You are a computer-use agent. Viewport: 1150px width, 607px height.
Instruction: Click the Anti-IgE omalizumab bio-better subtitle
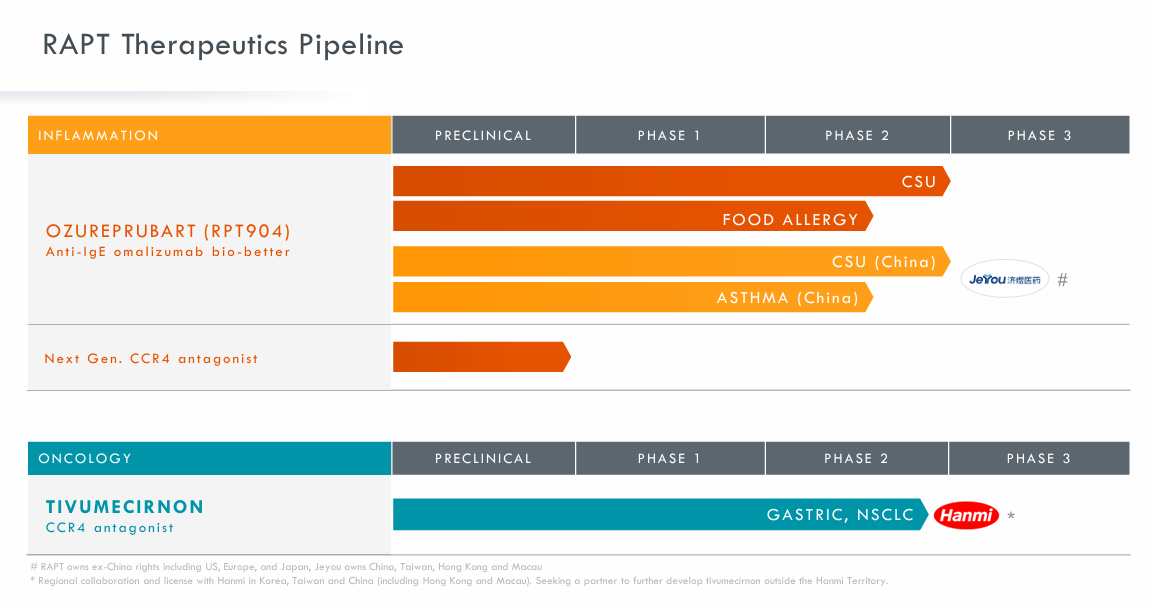pos(168,252)
